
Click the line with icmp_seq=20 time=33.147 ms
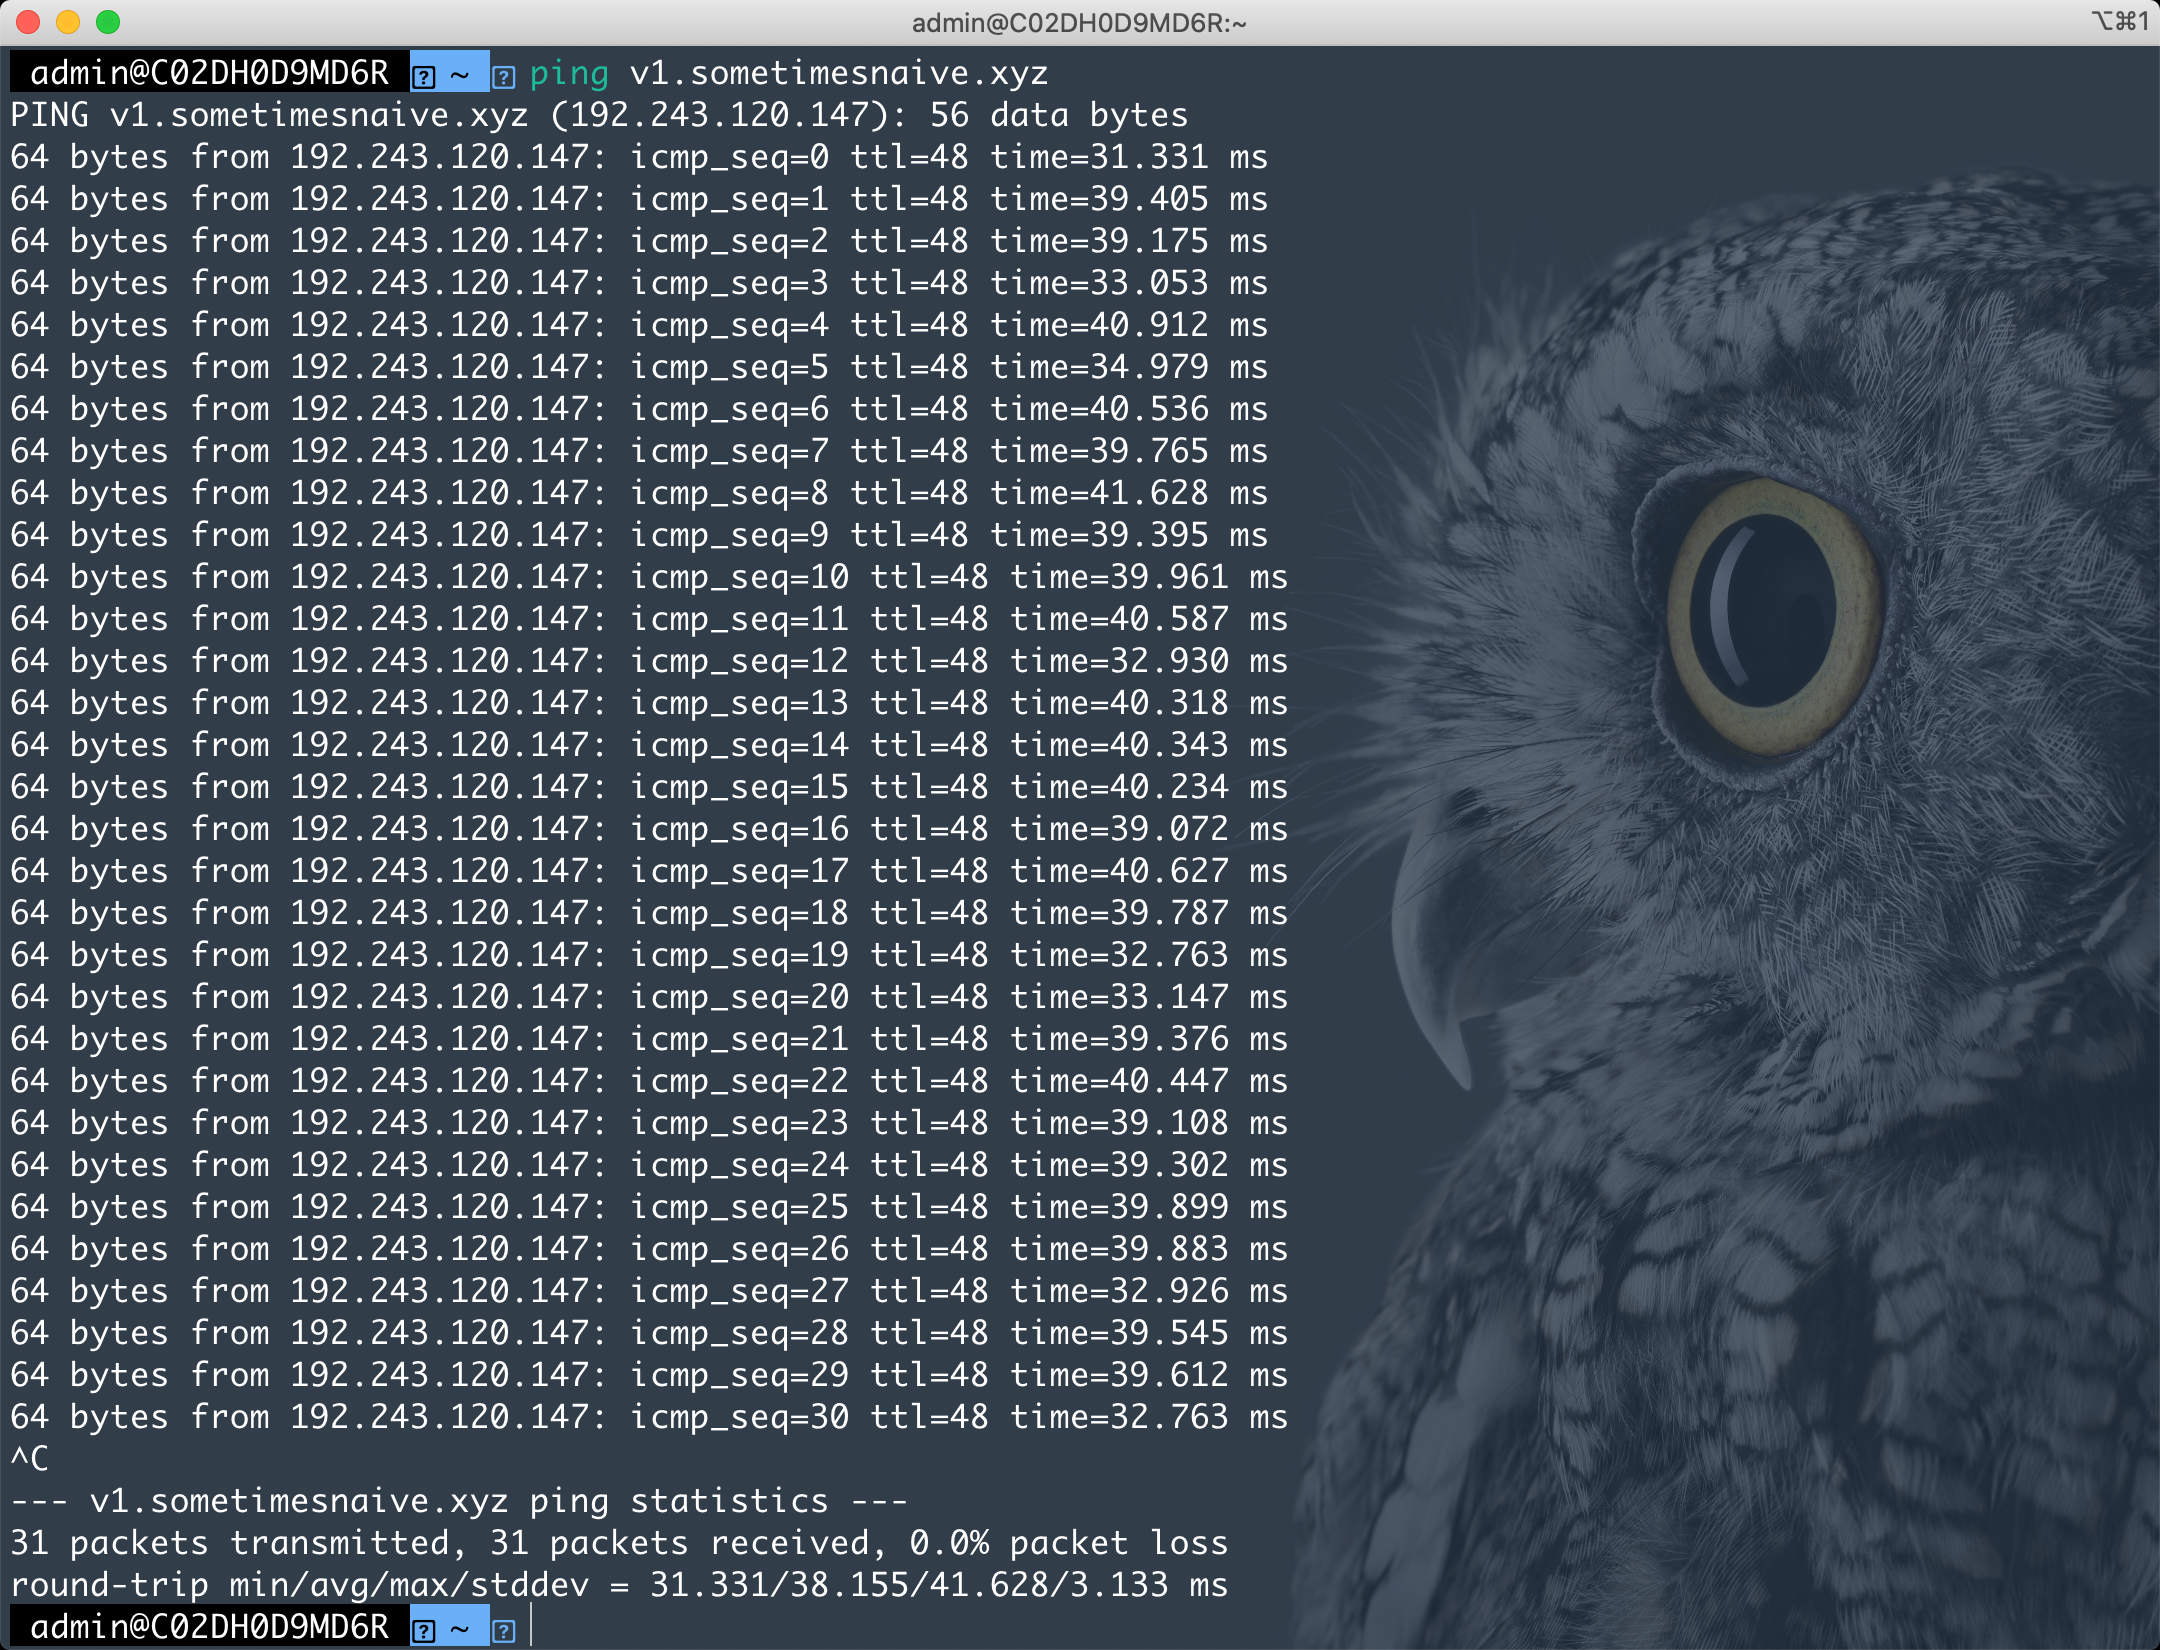coord(649,997)
